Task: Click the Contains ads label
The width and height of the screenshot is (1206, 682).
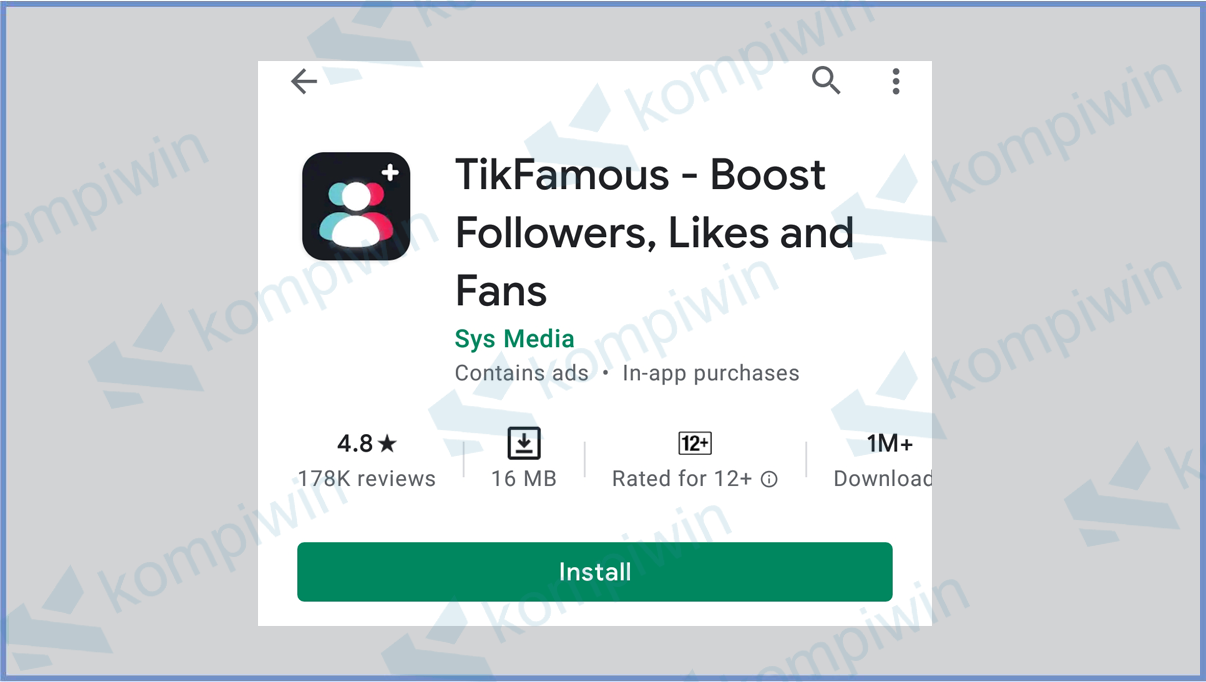Action: (x=522, y=373)
